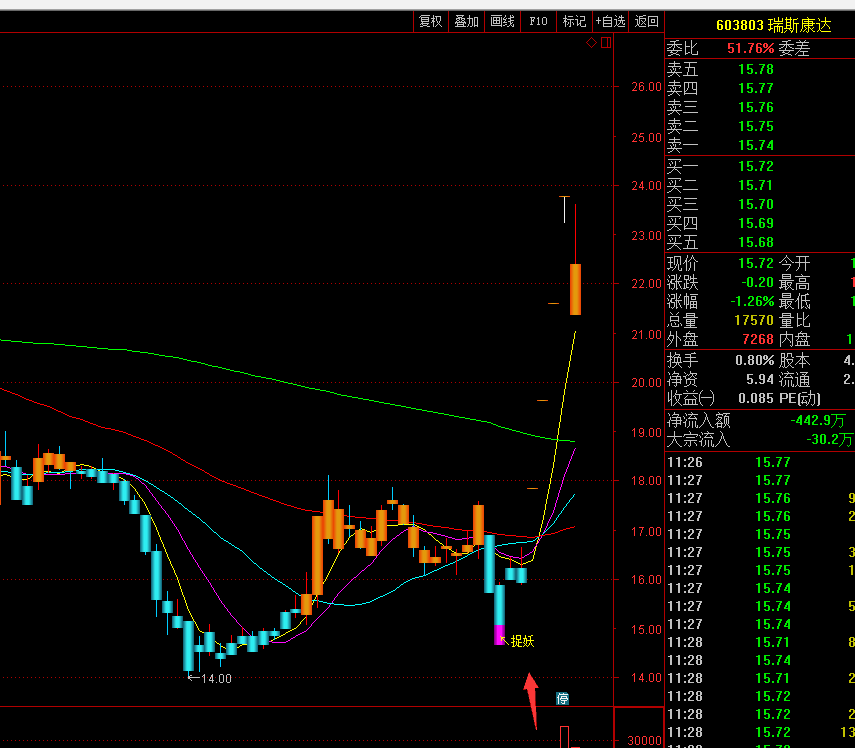
Task: Select the 卖一 ask row
Action: [x=760, y=146]
